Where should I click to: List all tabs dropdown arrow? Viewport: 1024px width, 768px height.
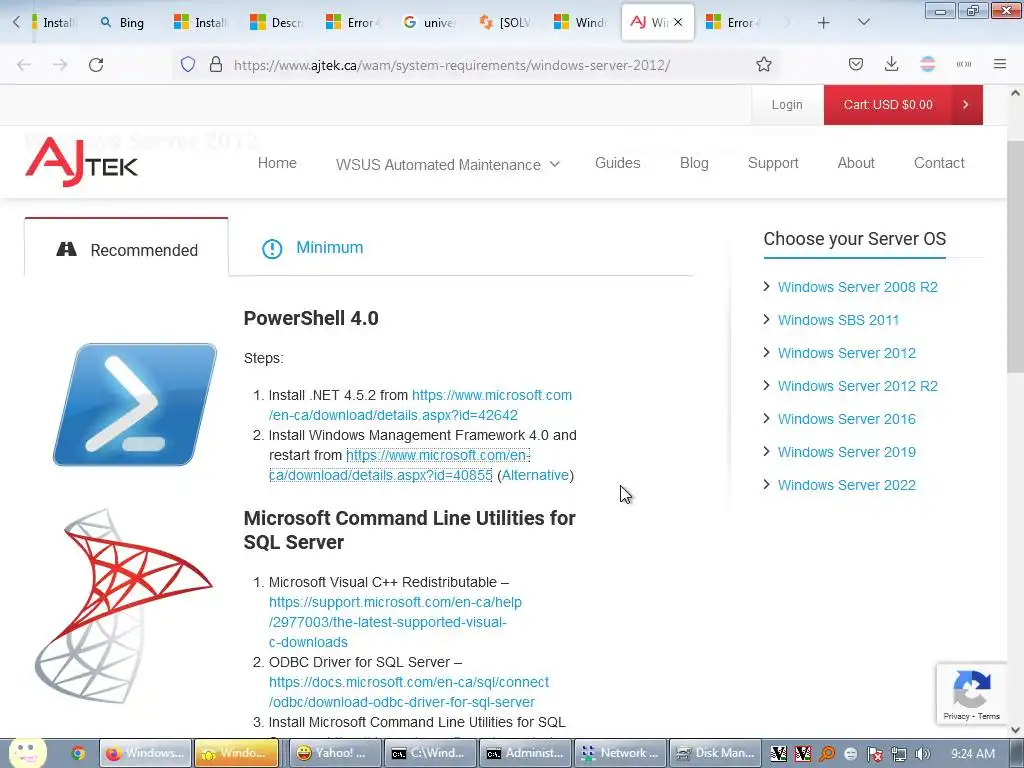[863, 22]
